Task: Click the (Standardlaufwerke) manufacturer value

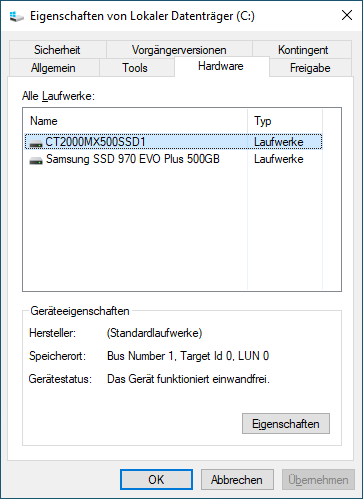Action: coord(154,333)
